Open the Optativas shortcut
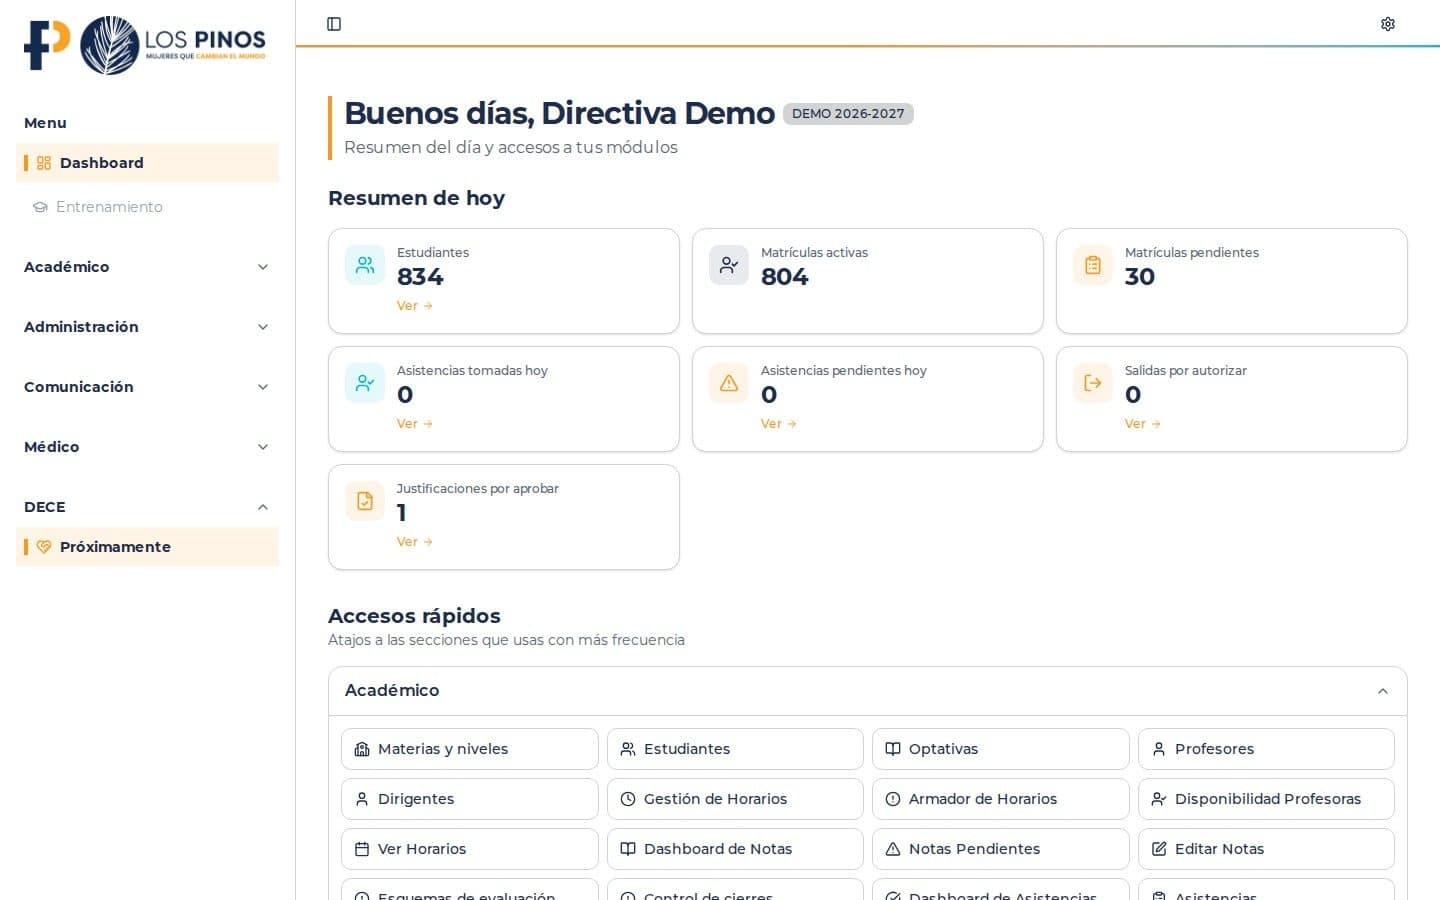Screen dimensions: 1440x900 [x=1001, y=749]
